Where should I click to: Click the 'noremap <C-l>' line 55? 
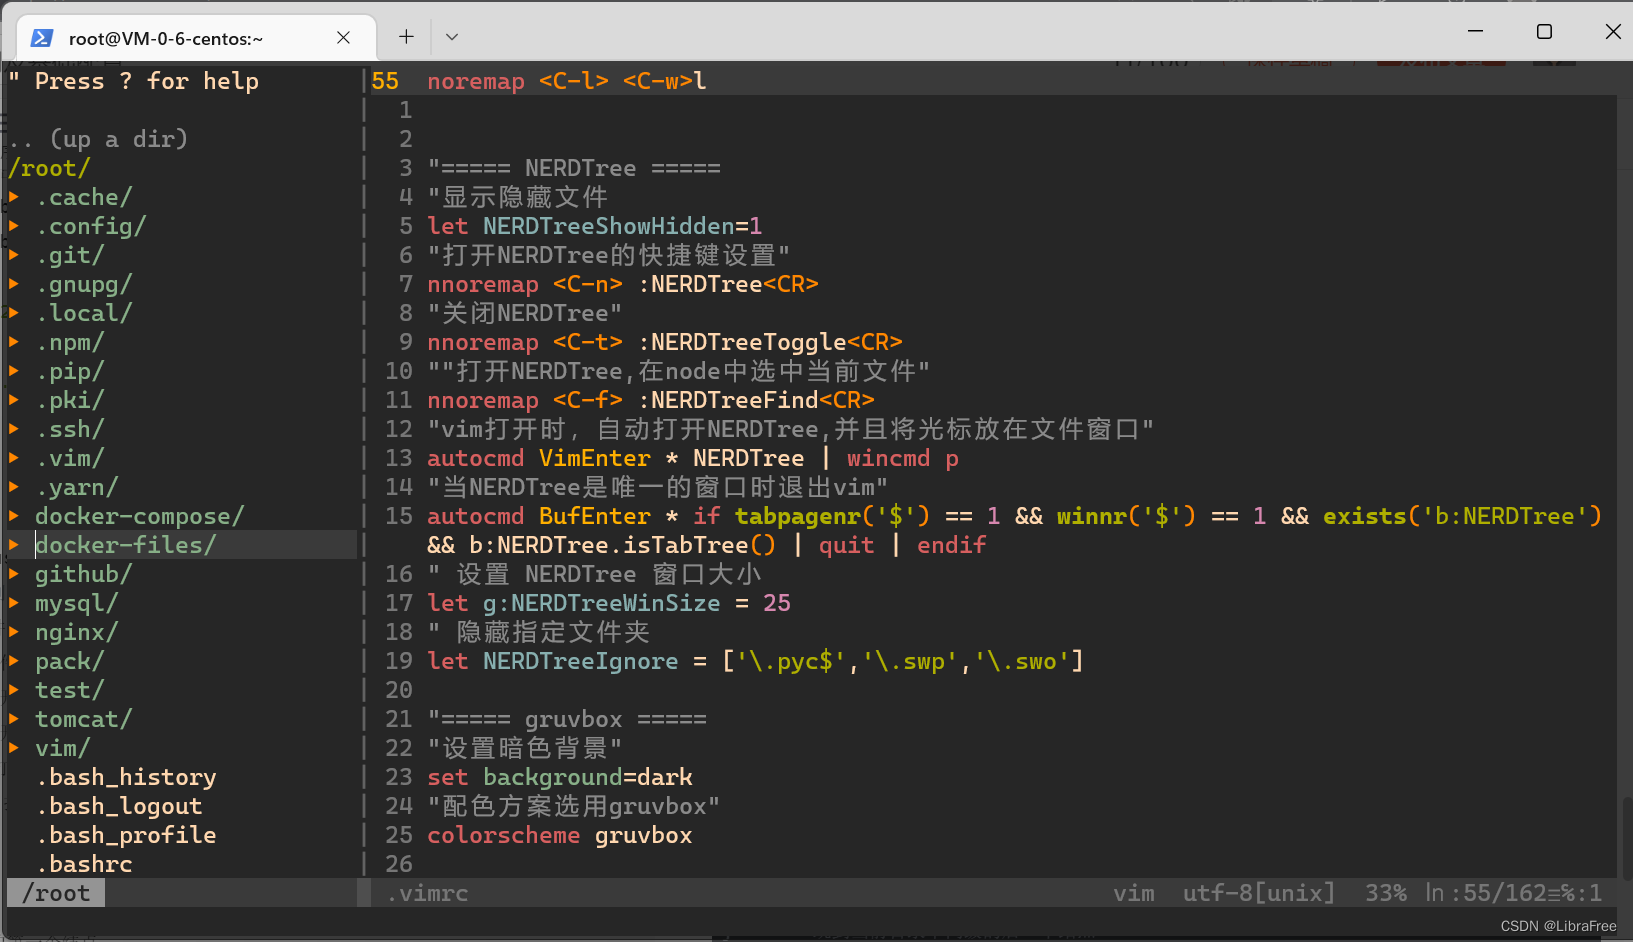tap(567, 81)
